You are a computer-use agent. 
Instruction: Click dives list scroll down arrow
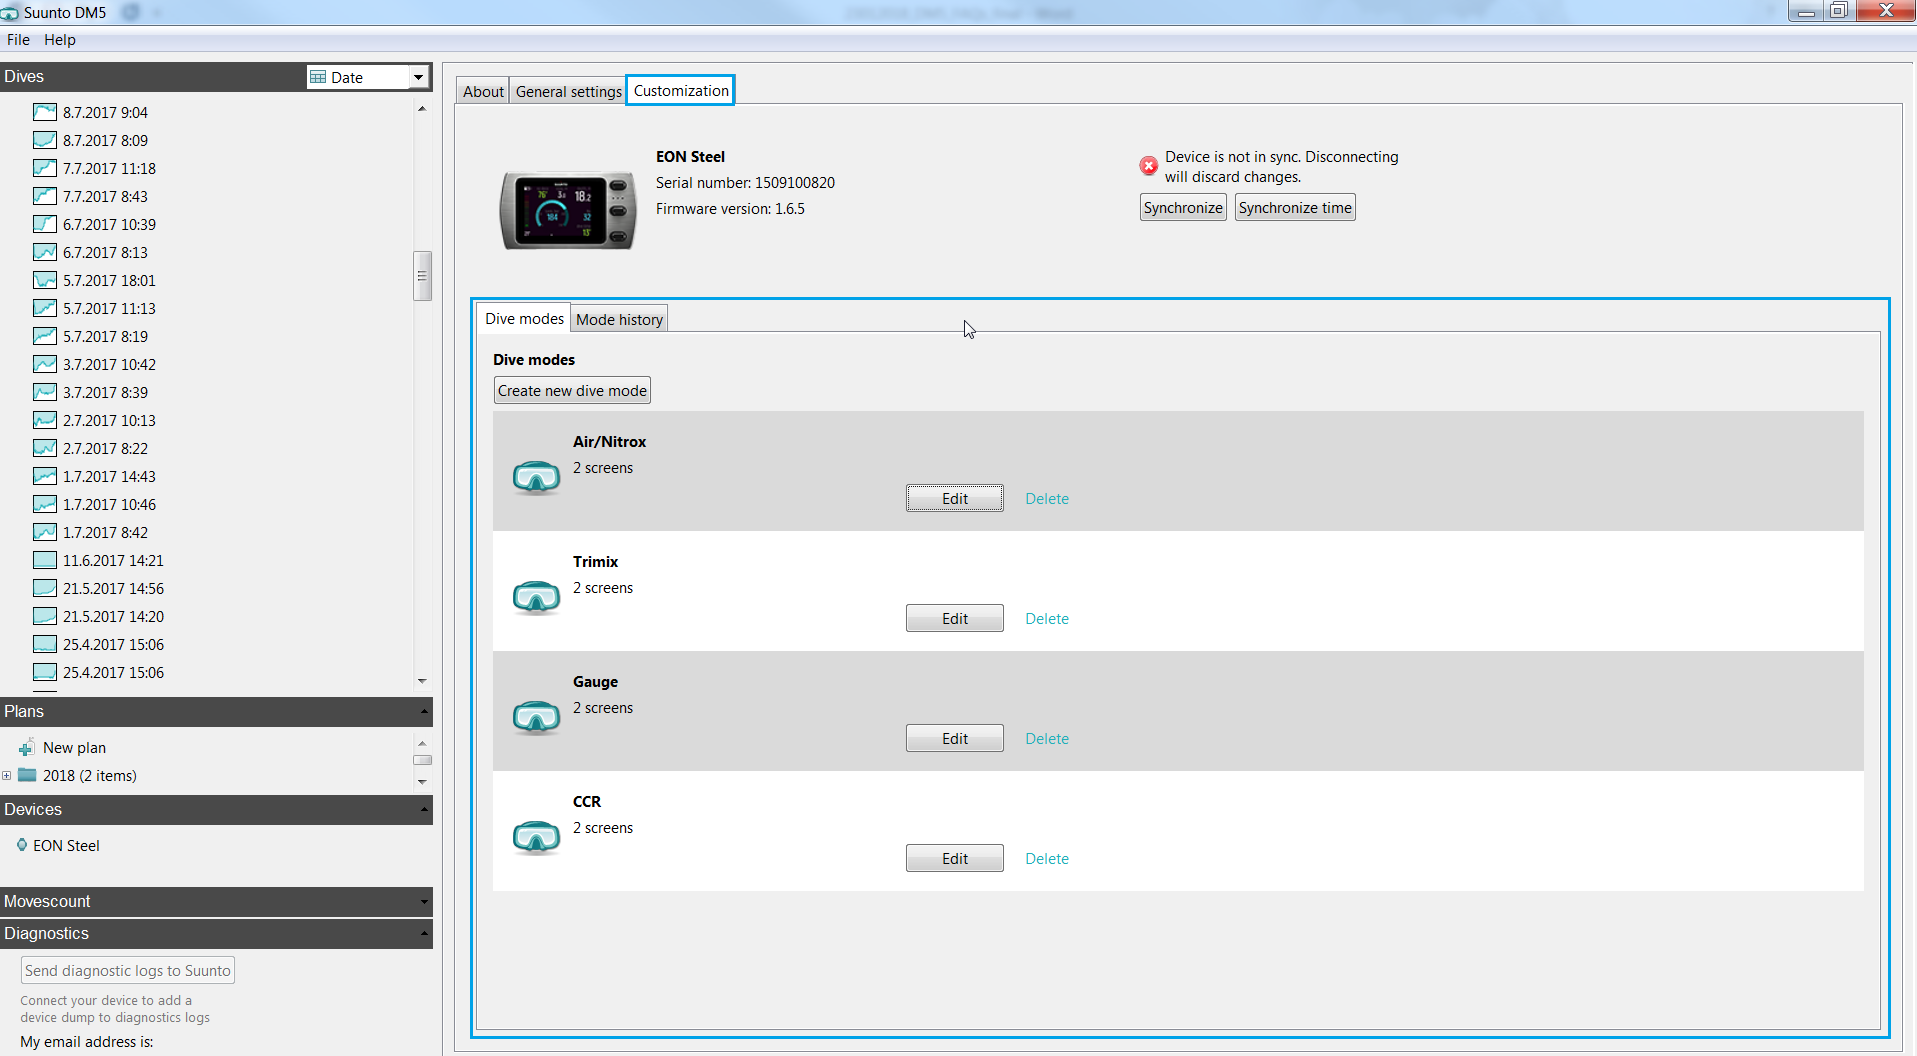(422, 681)
